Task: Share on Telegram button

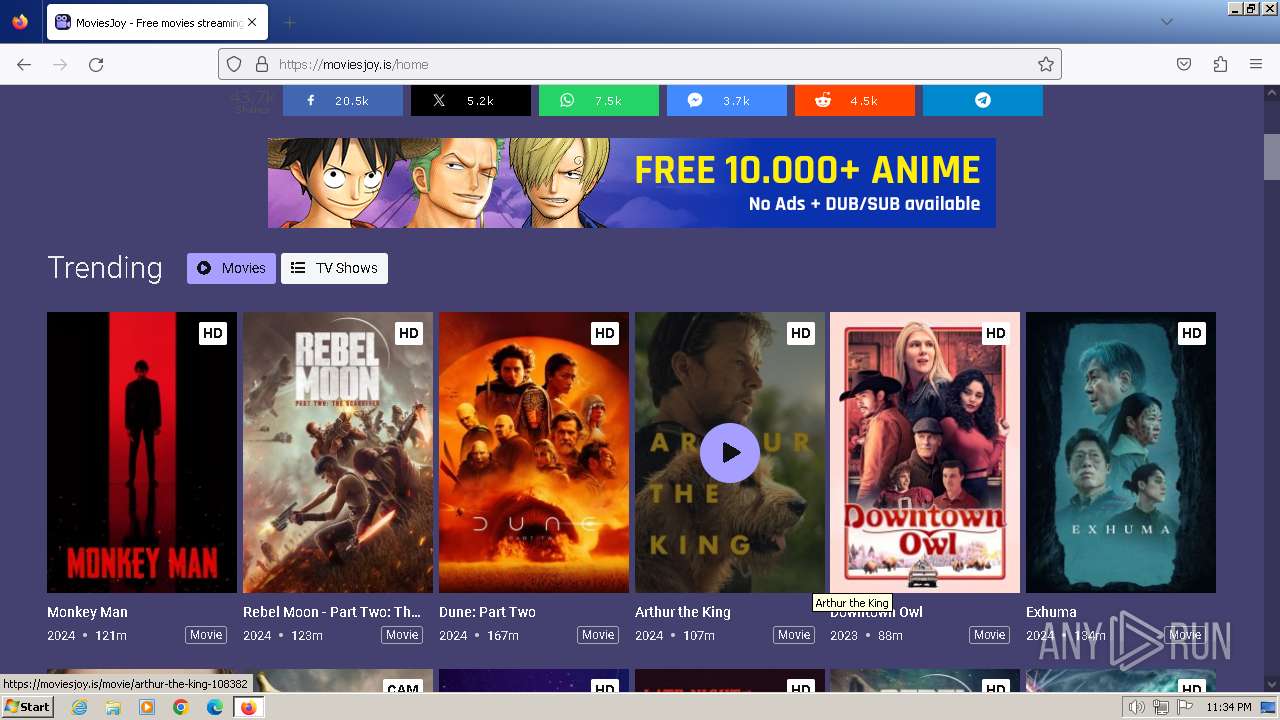Action: (982, 100)
